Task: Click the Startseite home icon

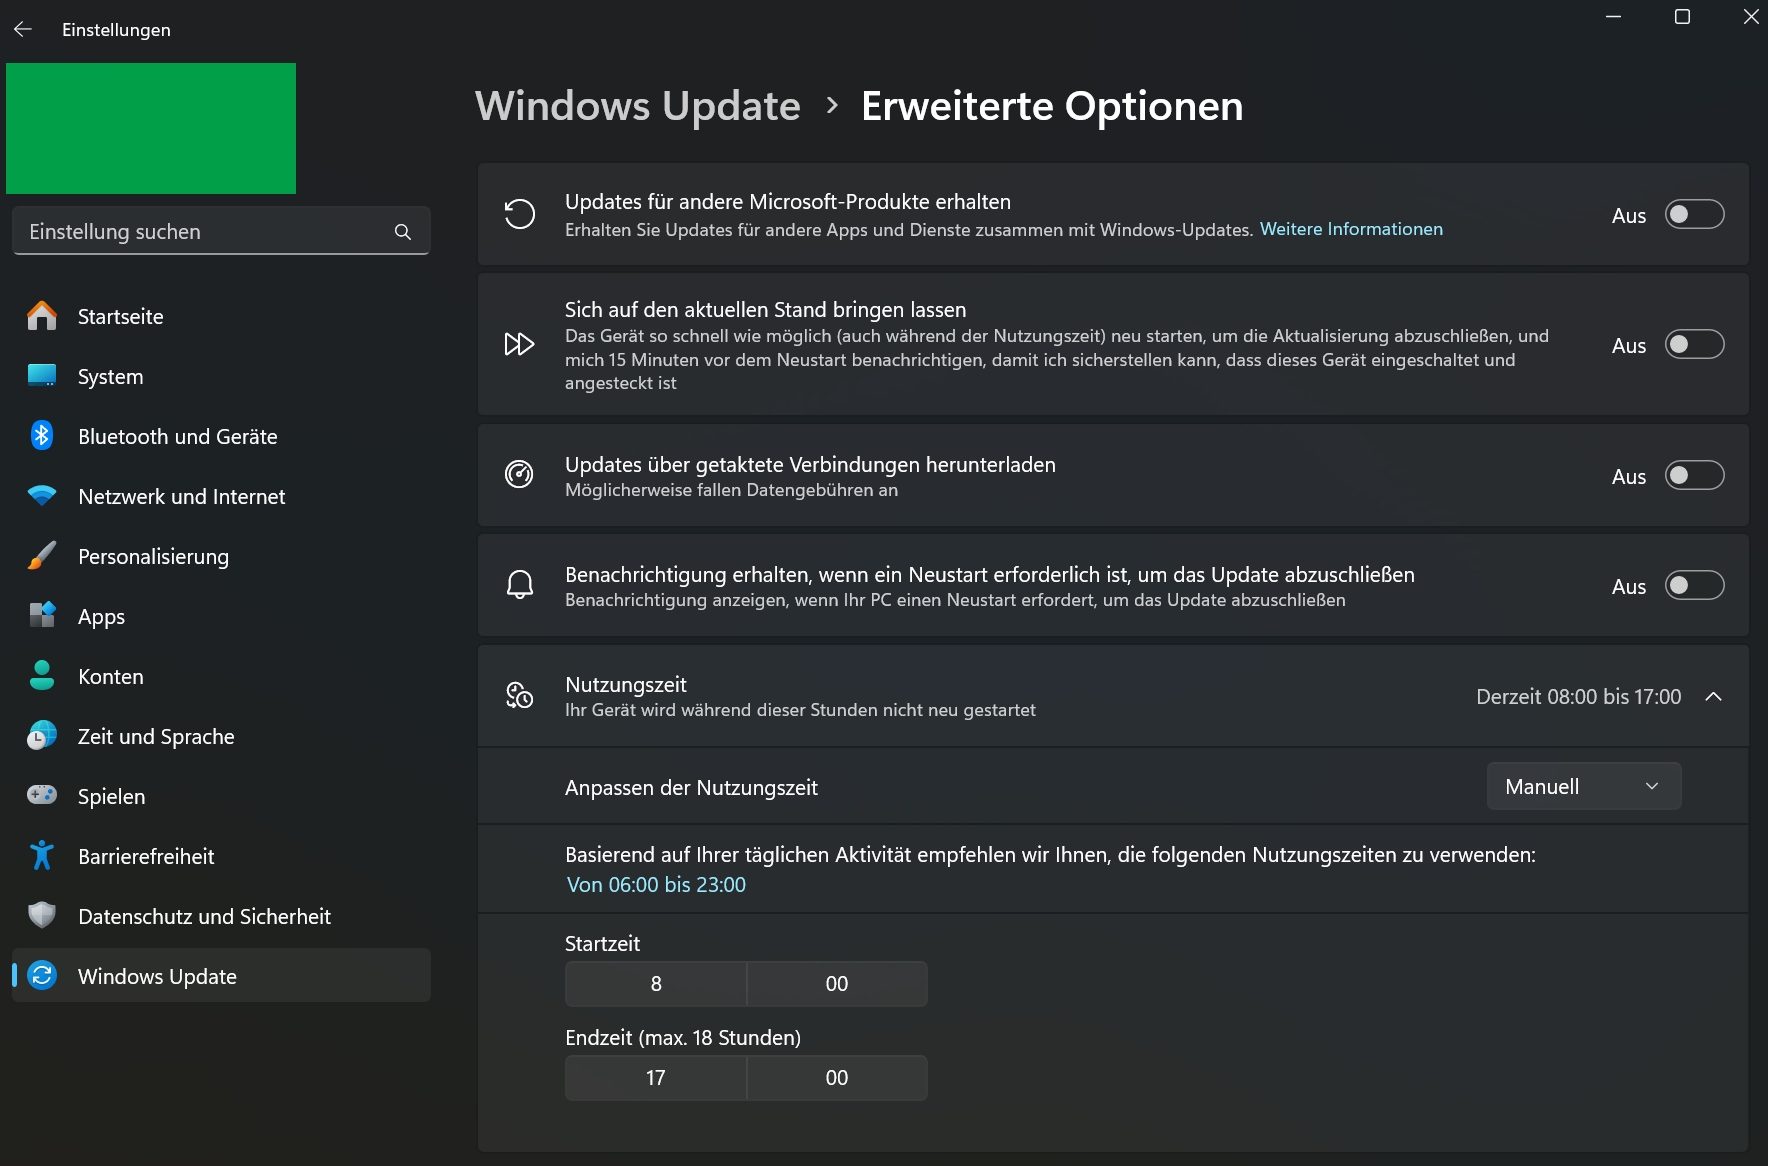Action: (42, 316)
